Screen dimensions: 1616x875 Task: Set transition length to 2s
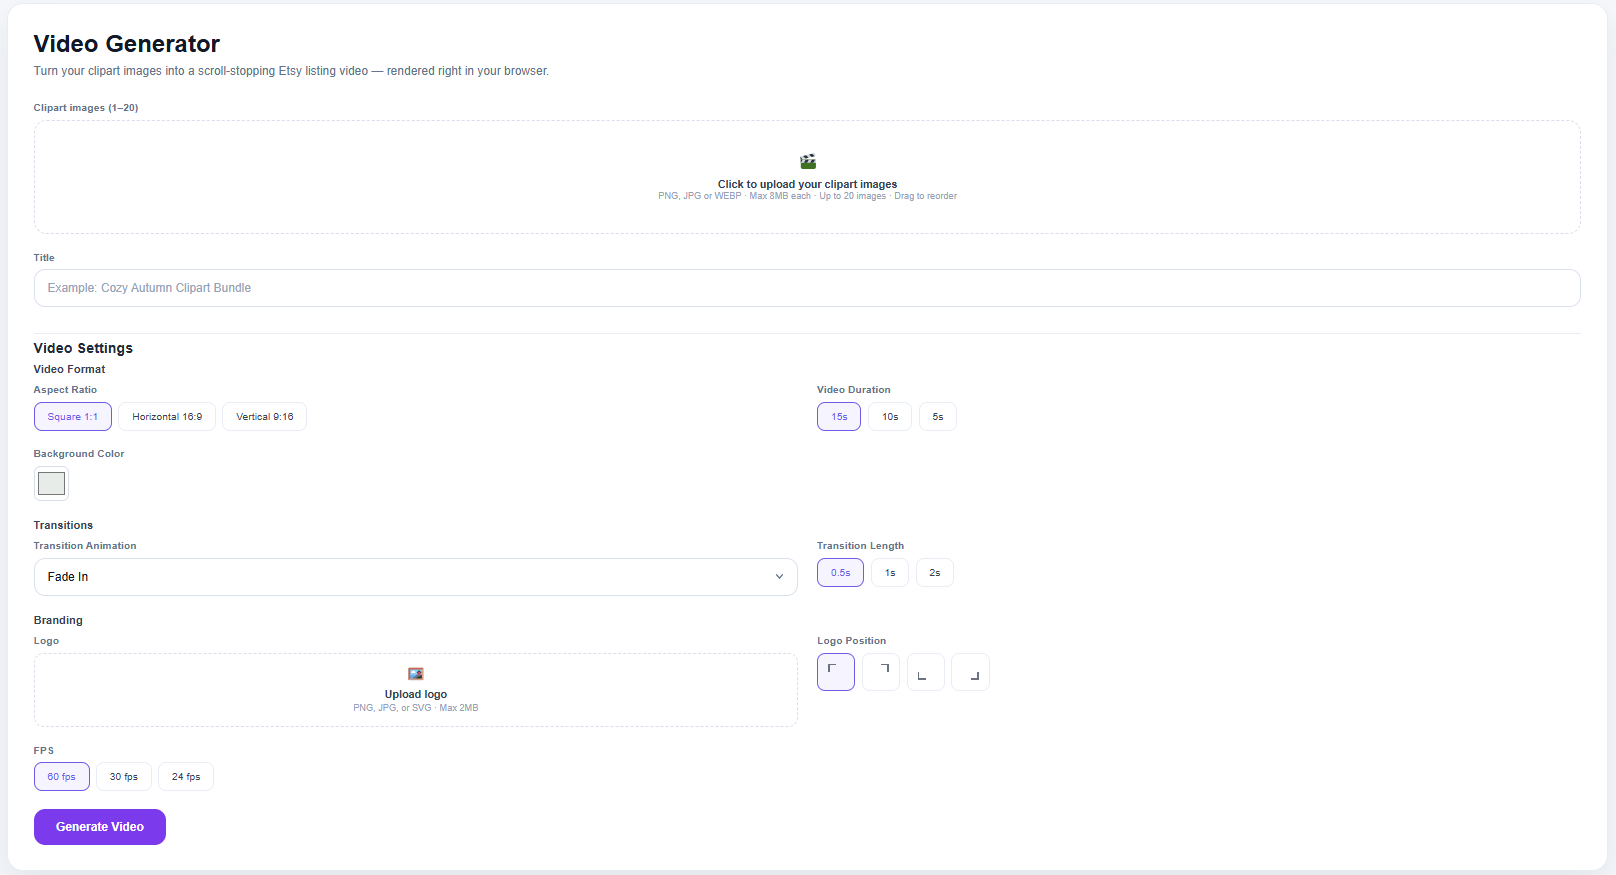click(x=935, y=573)
